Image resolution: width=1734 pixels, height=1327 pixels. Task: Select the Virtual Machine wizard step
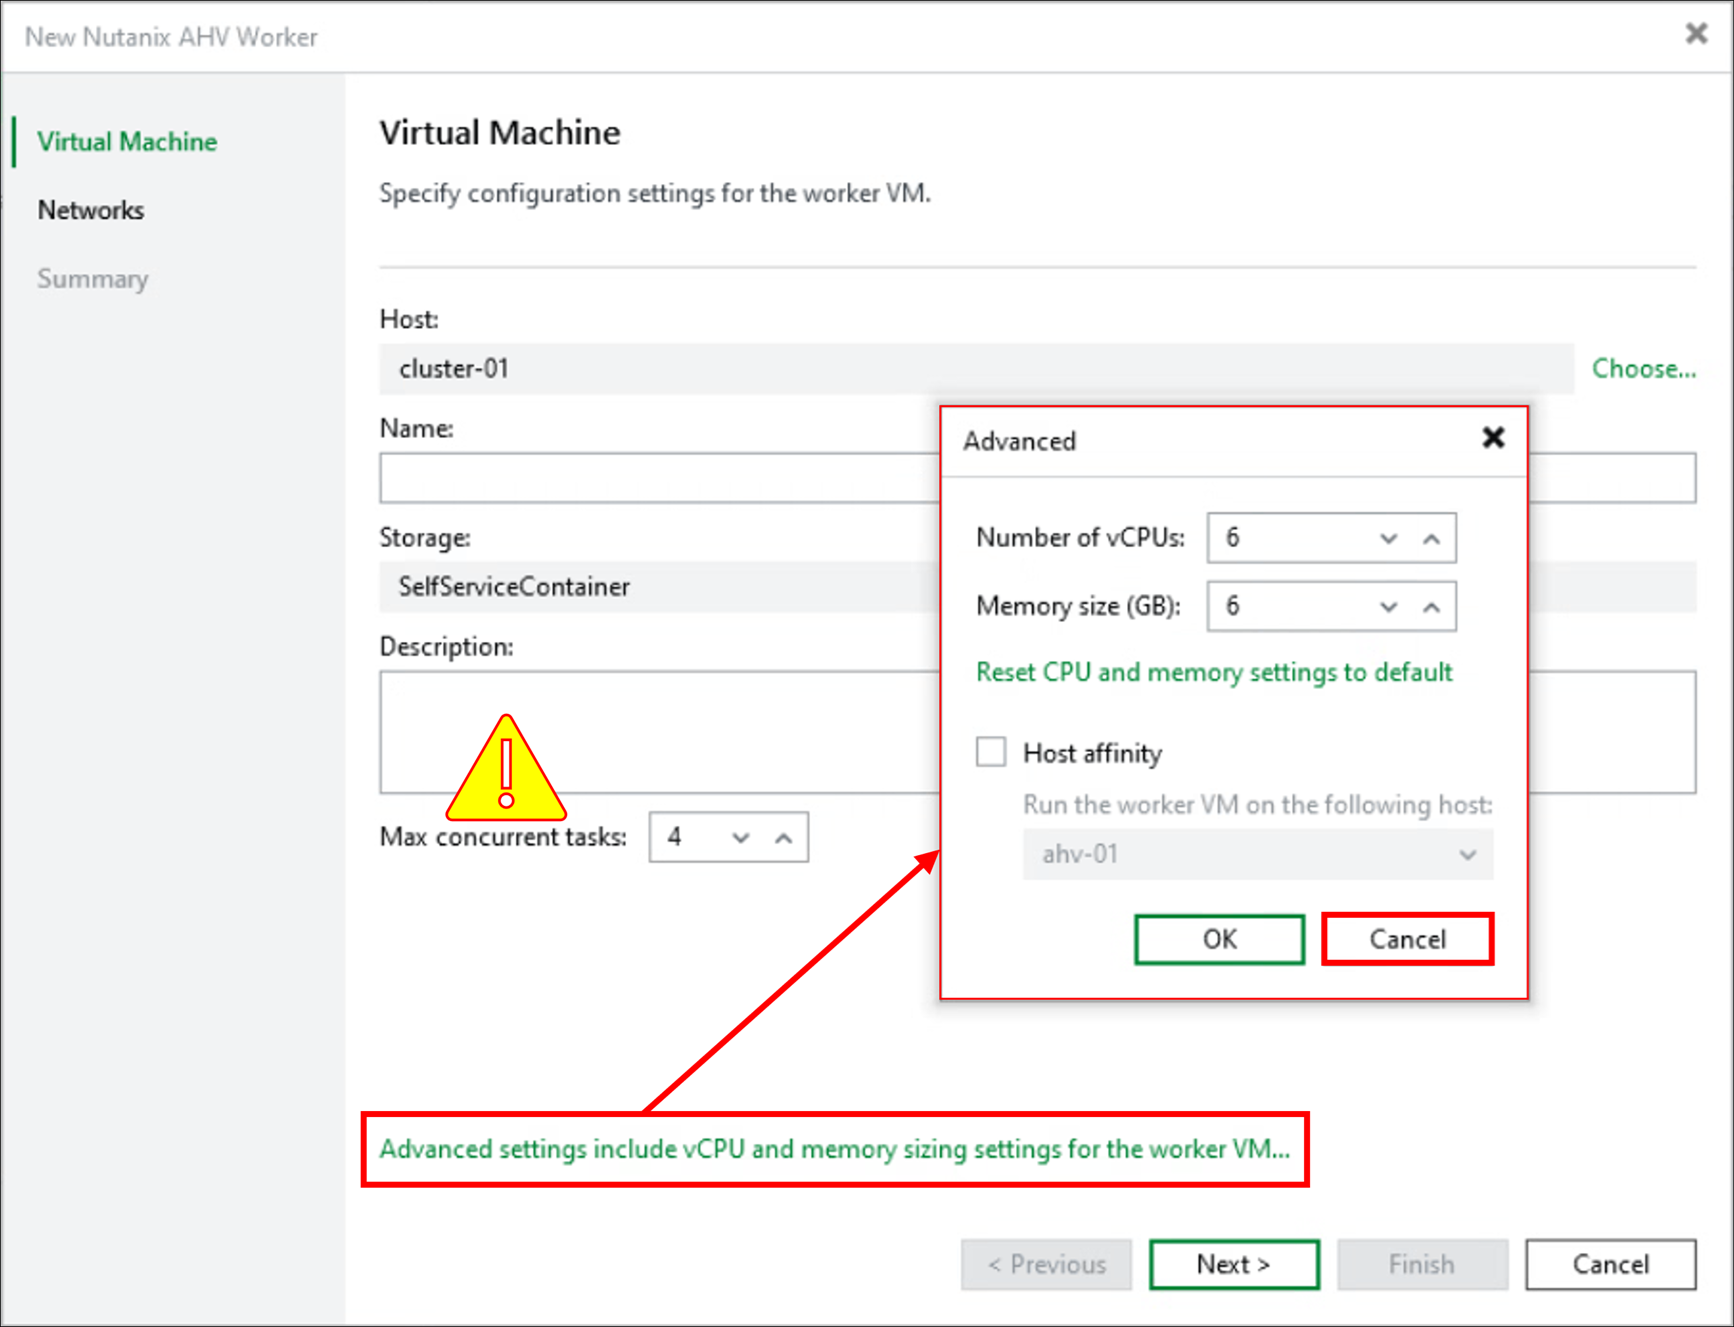click(127, 141)
